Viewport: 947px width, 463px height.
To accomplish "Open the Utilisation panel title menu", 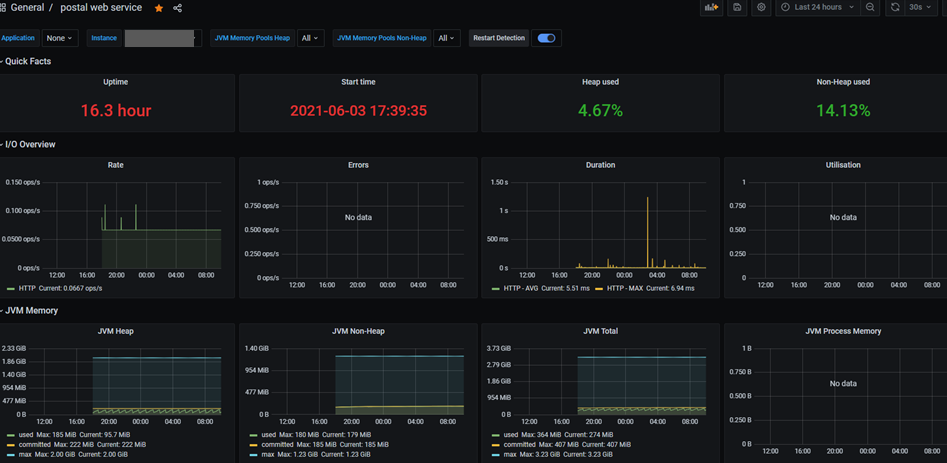I will pos(843,165).
